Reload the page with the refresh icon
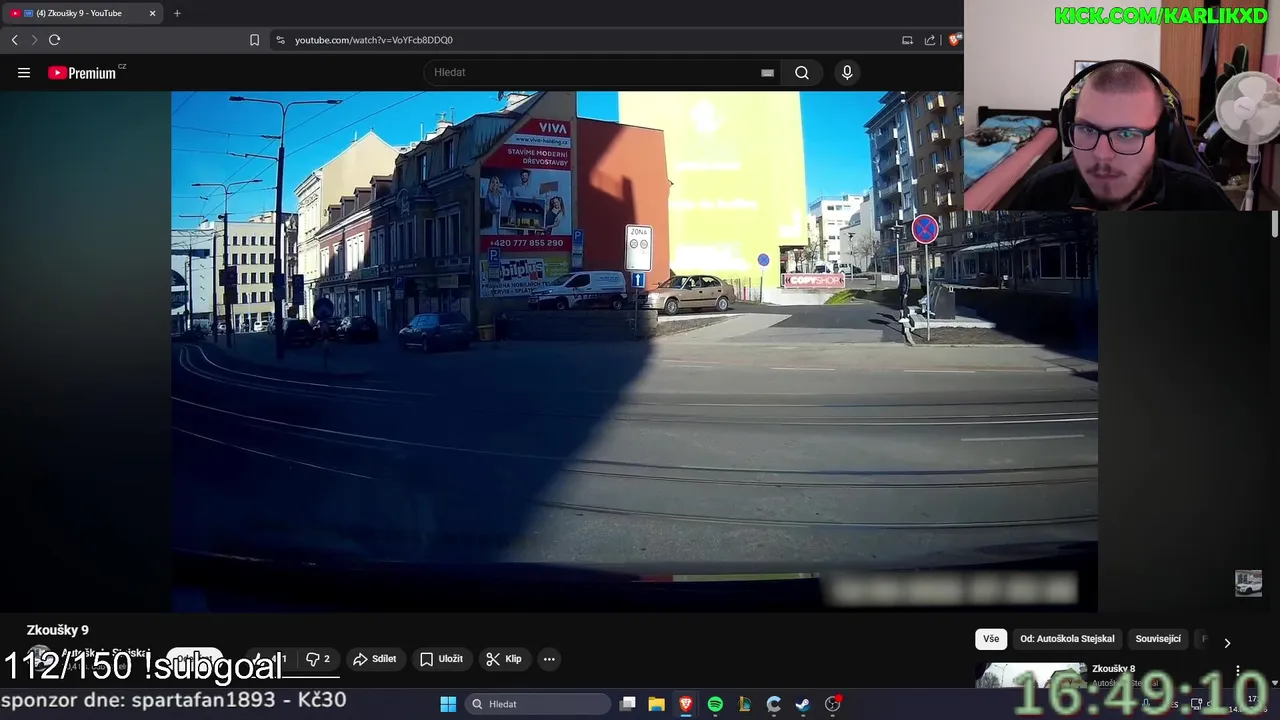Viewport: 1280px width, 720px height. [55, 40]
